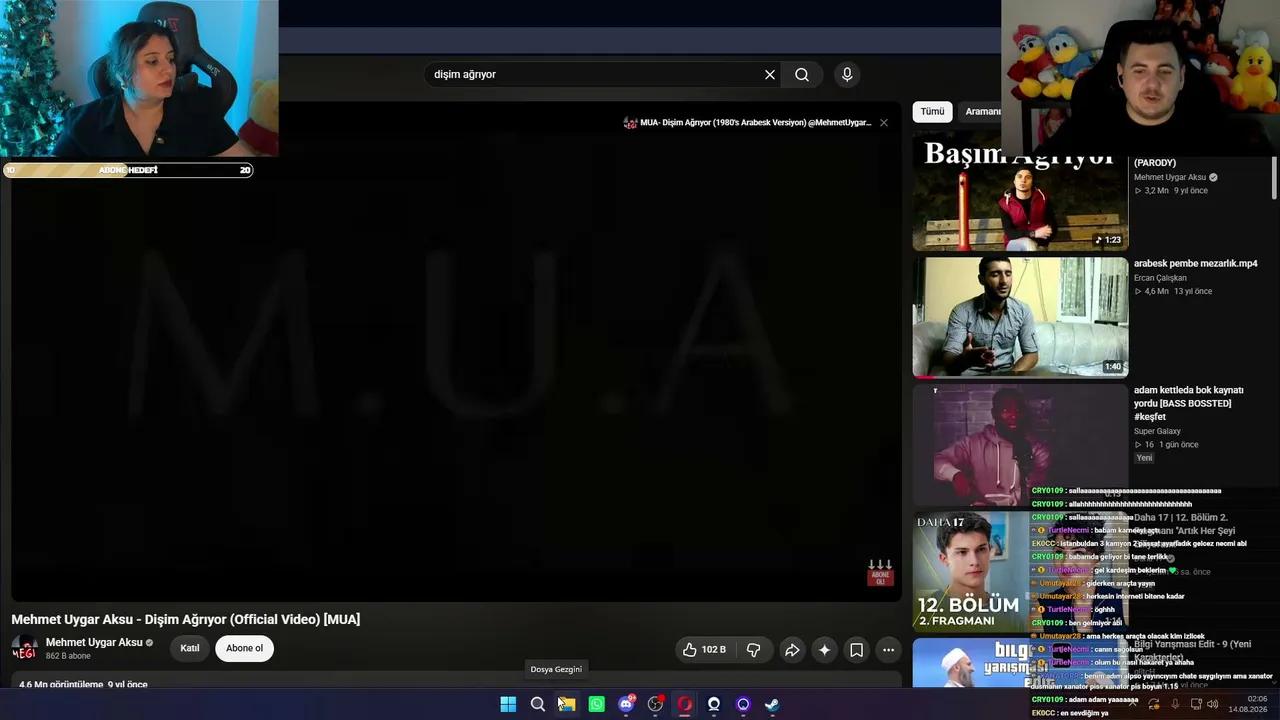Select the Tümü filter chip

pyautogui.click(x=932, y=111)
